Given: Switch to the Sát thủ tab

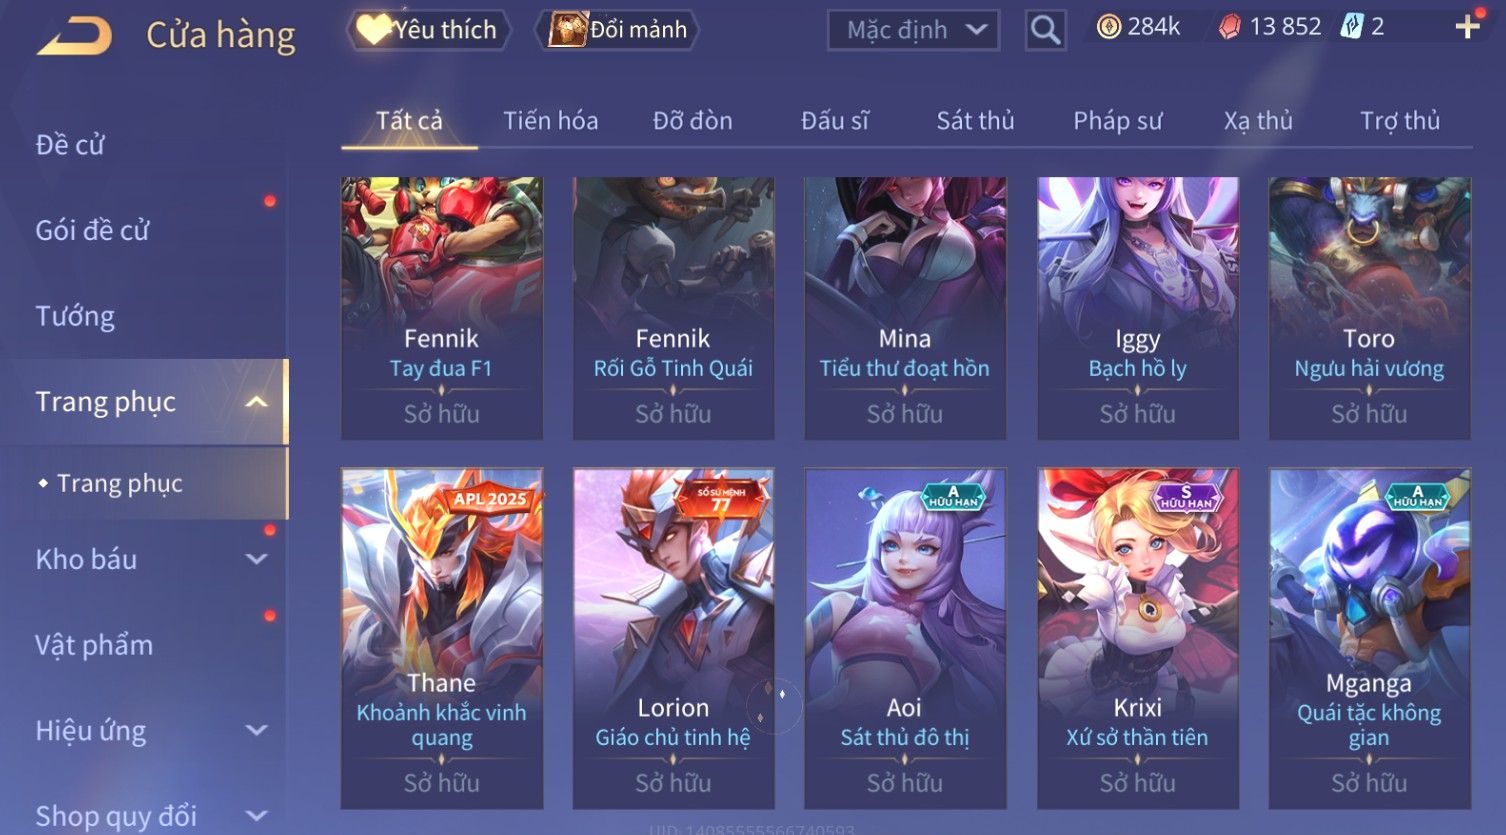Looking at the screenshot, I should point(975,121).
